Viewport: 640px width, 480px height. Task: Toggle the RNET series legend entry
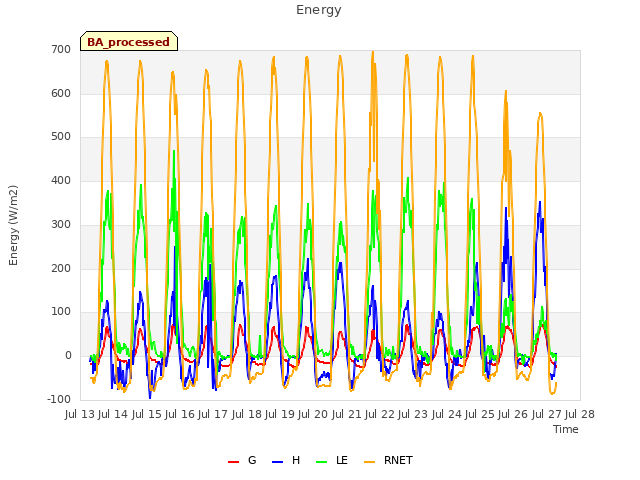pos(388,460)
